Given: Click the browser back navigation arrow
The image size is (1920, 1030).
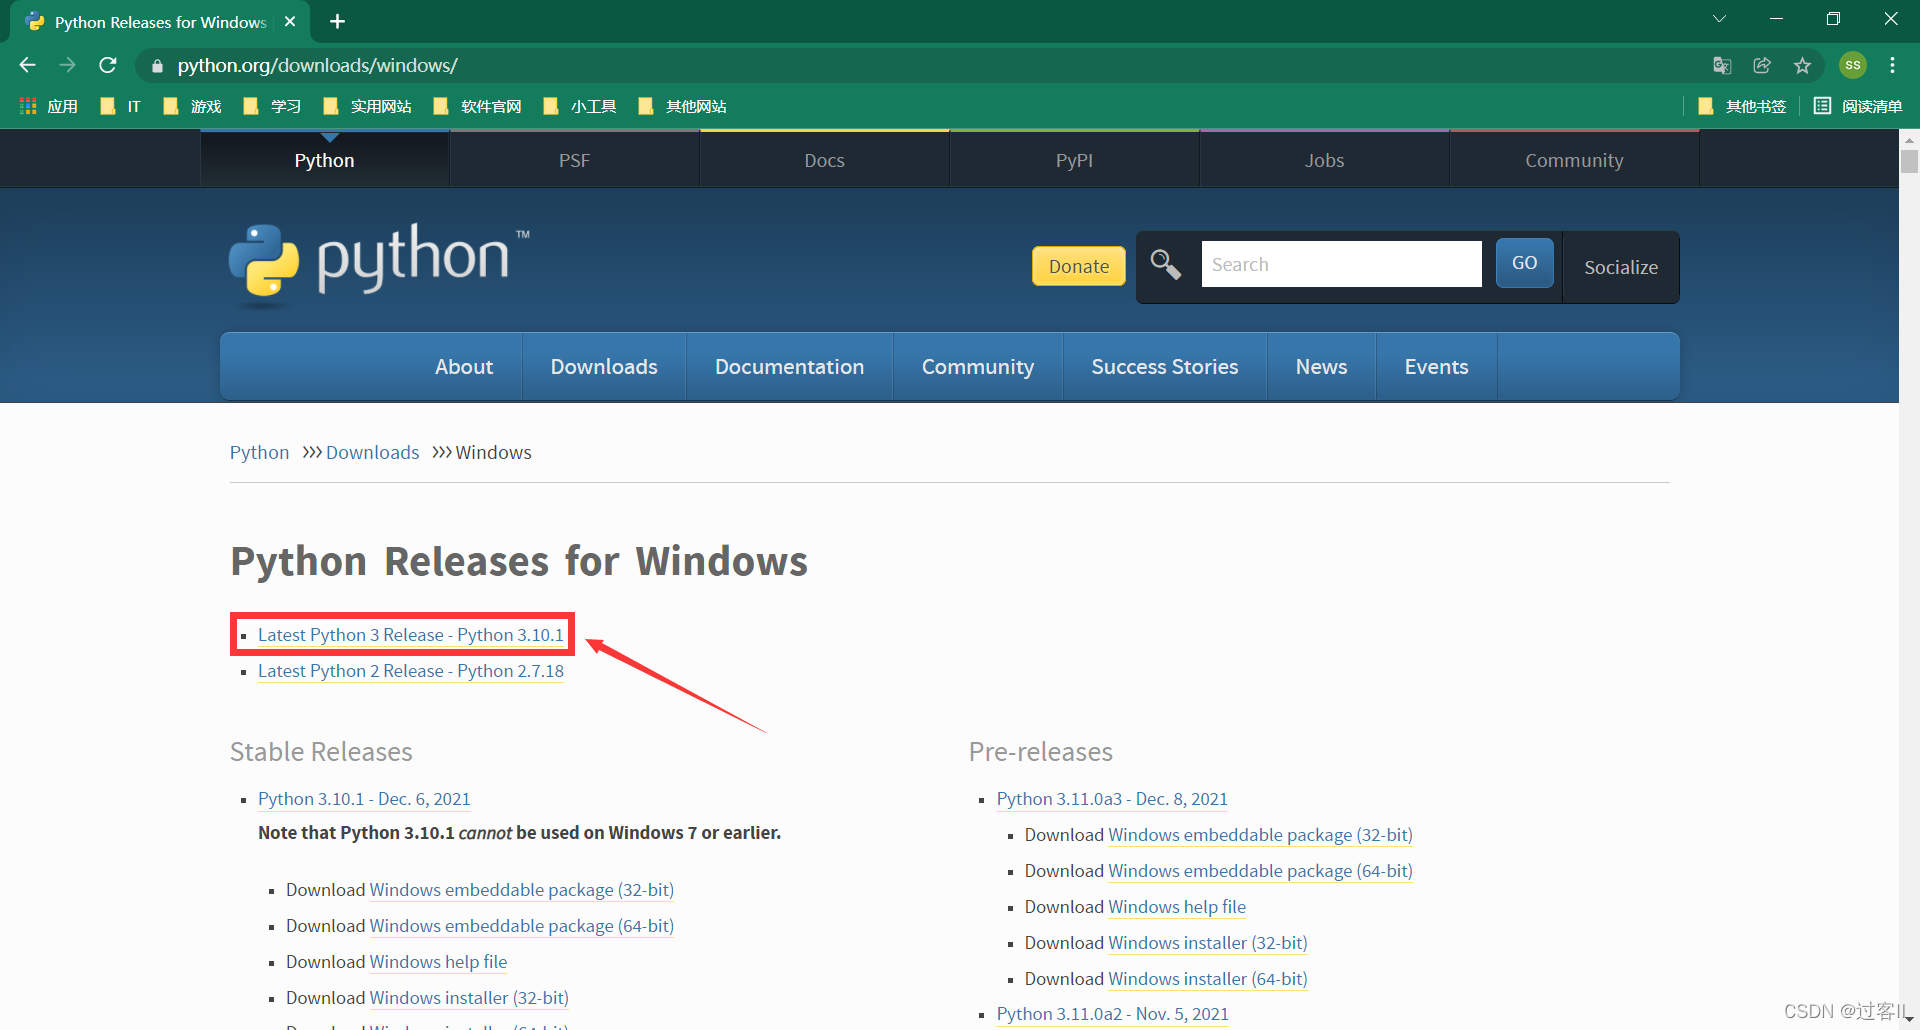Looking at the screenshot, I should point(27,65).
